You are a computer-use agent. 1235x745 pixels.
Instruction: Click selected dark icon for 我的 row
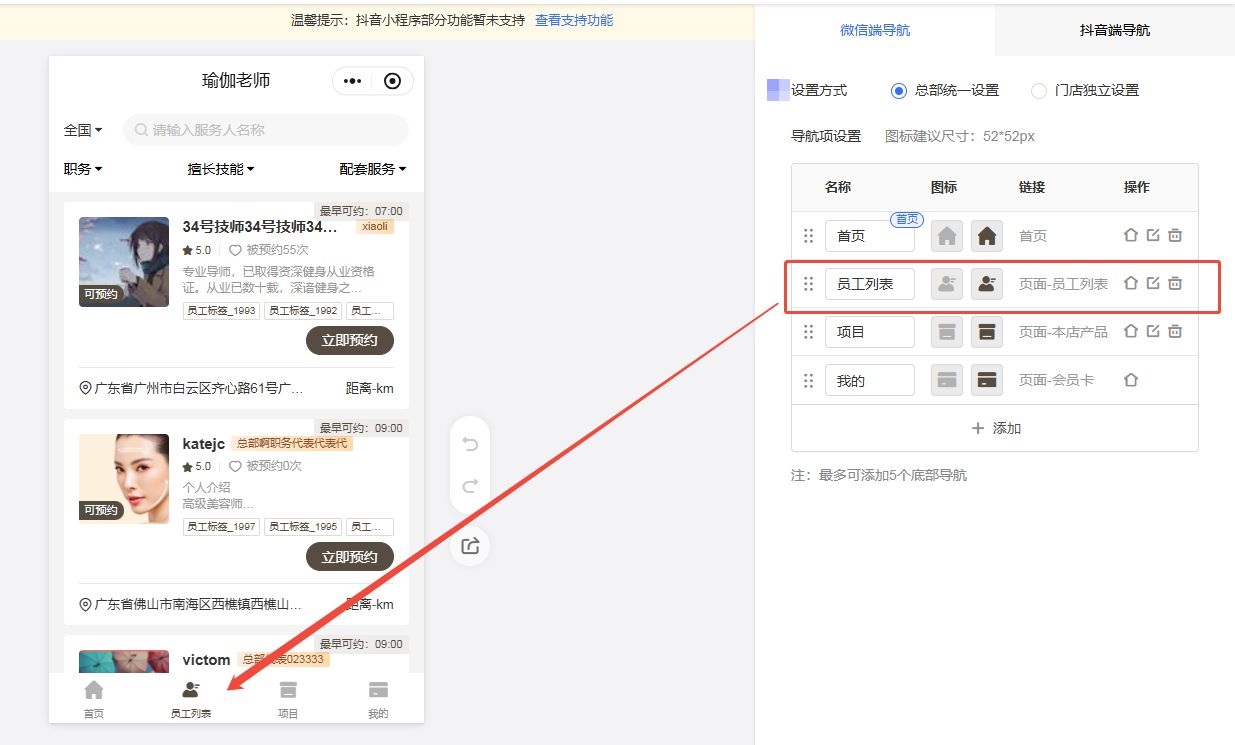click(x=987, y=380)
